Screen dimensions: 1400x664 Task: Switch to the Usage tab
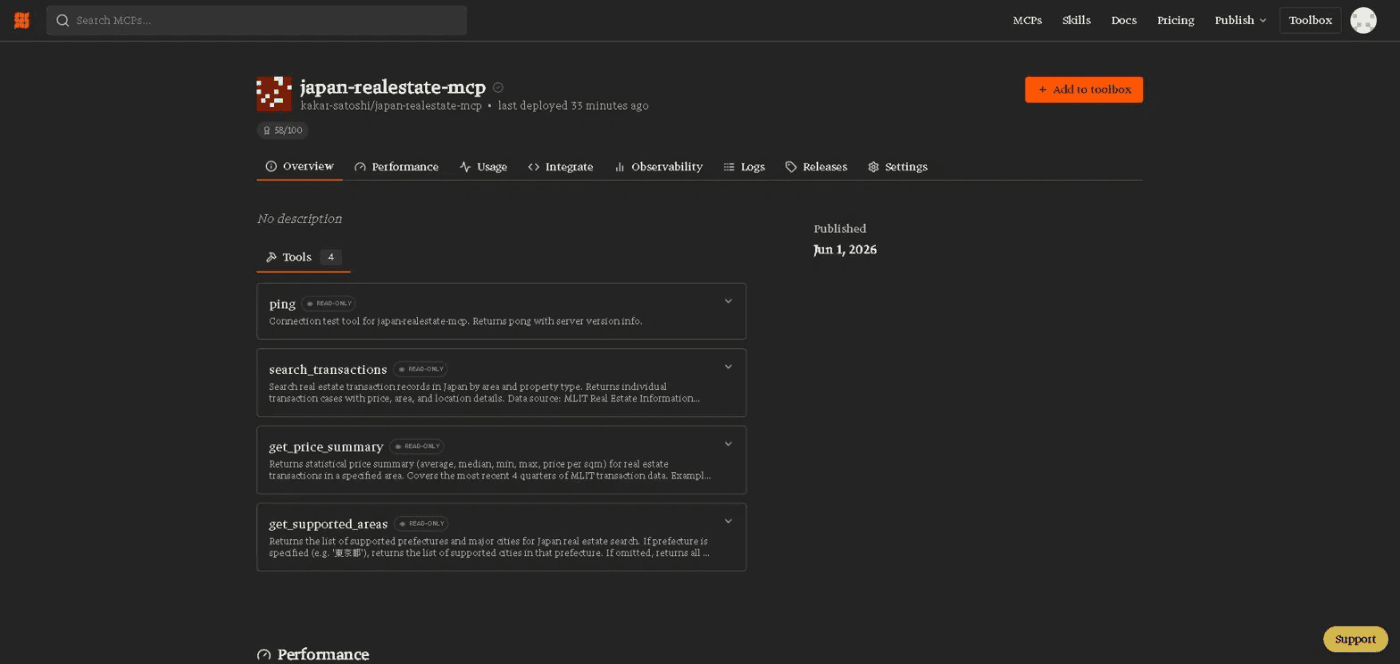pyautogui.click(x=483, y=167)
